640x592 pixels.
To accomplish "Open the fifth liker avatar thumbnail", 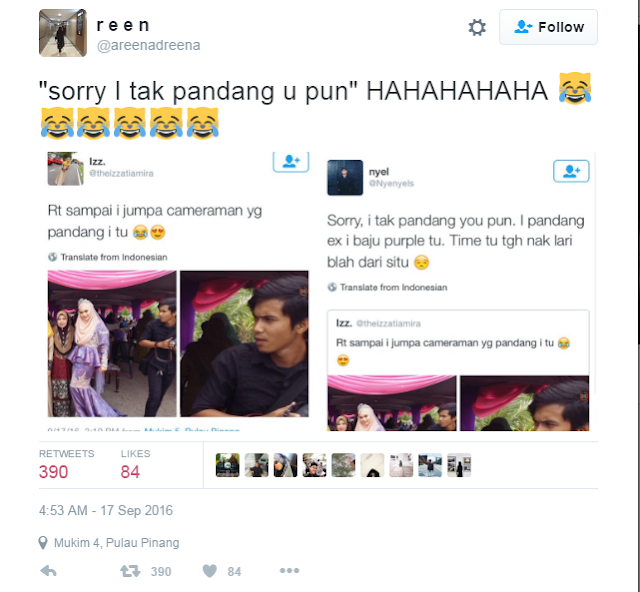I will tap(343, 465).
